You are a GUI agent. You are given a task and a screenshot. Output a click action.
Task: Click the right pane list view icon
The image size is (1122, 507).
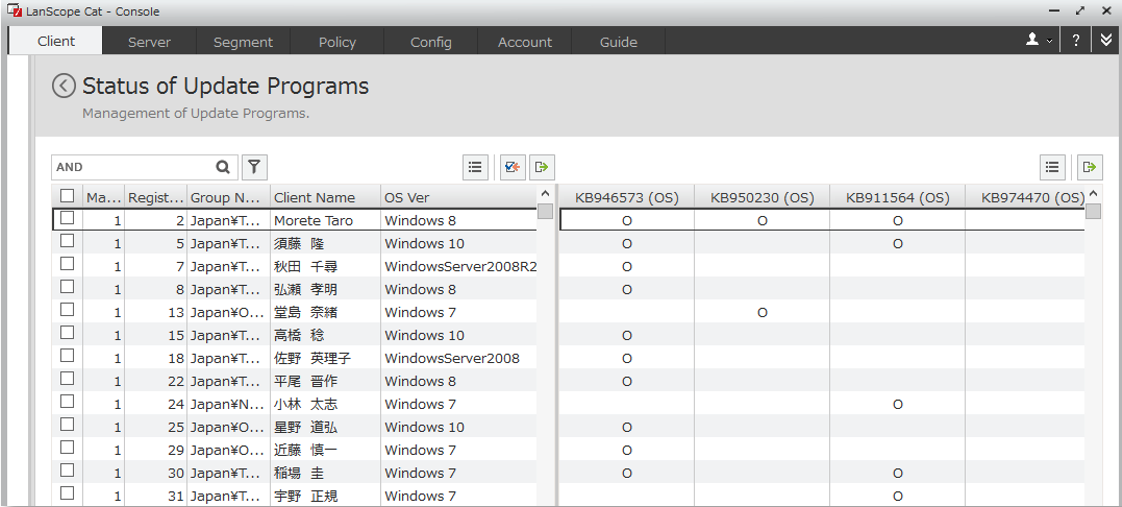point(1051,167)
